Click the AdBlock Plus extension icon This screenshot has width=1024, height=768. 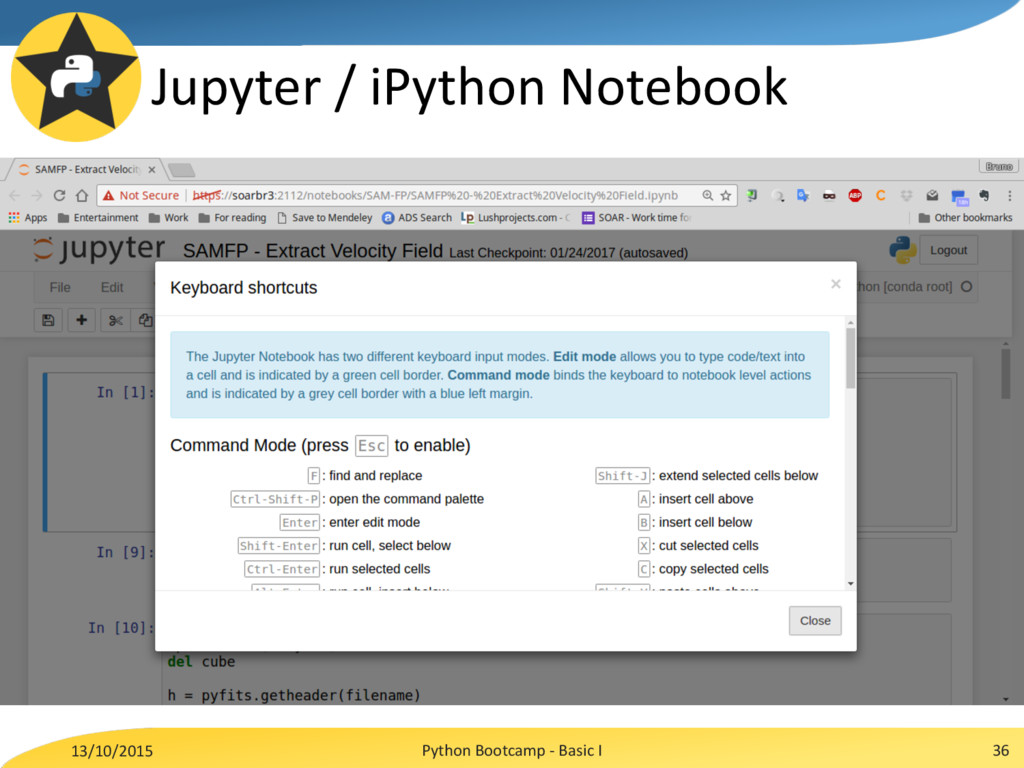tap(854, 195)
